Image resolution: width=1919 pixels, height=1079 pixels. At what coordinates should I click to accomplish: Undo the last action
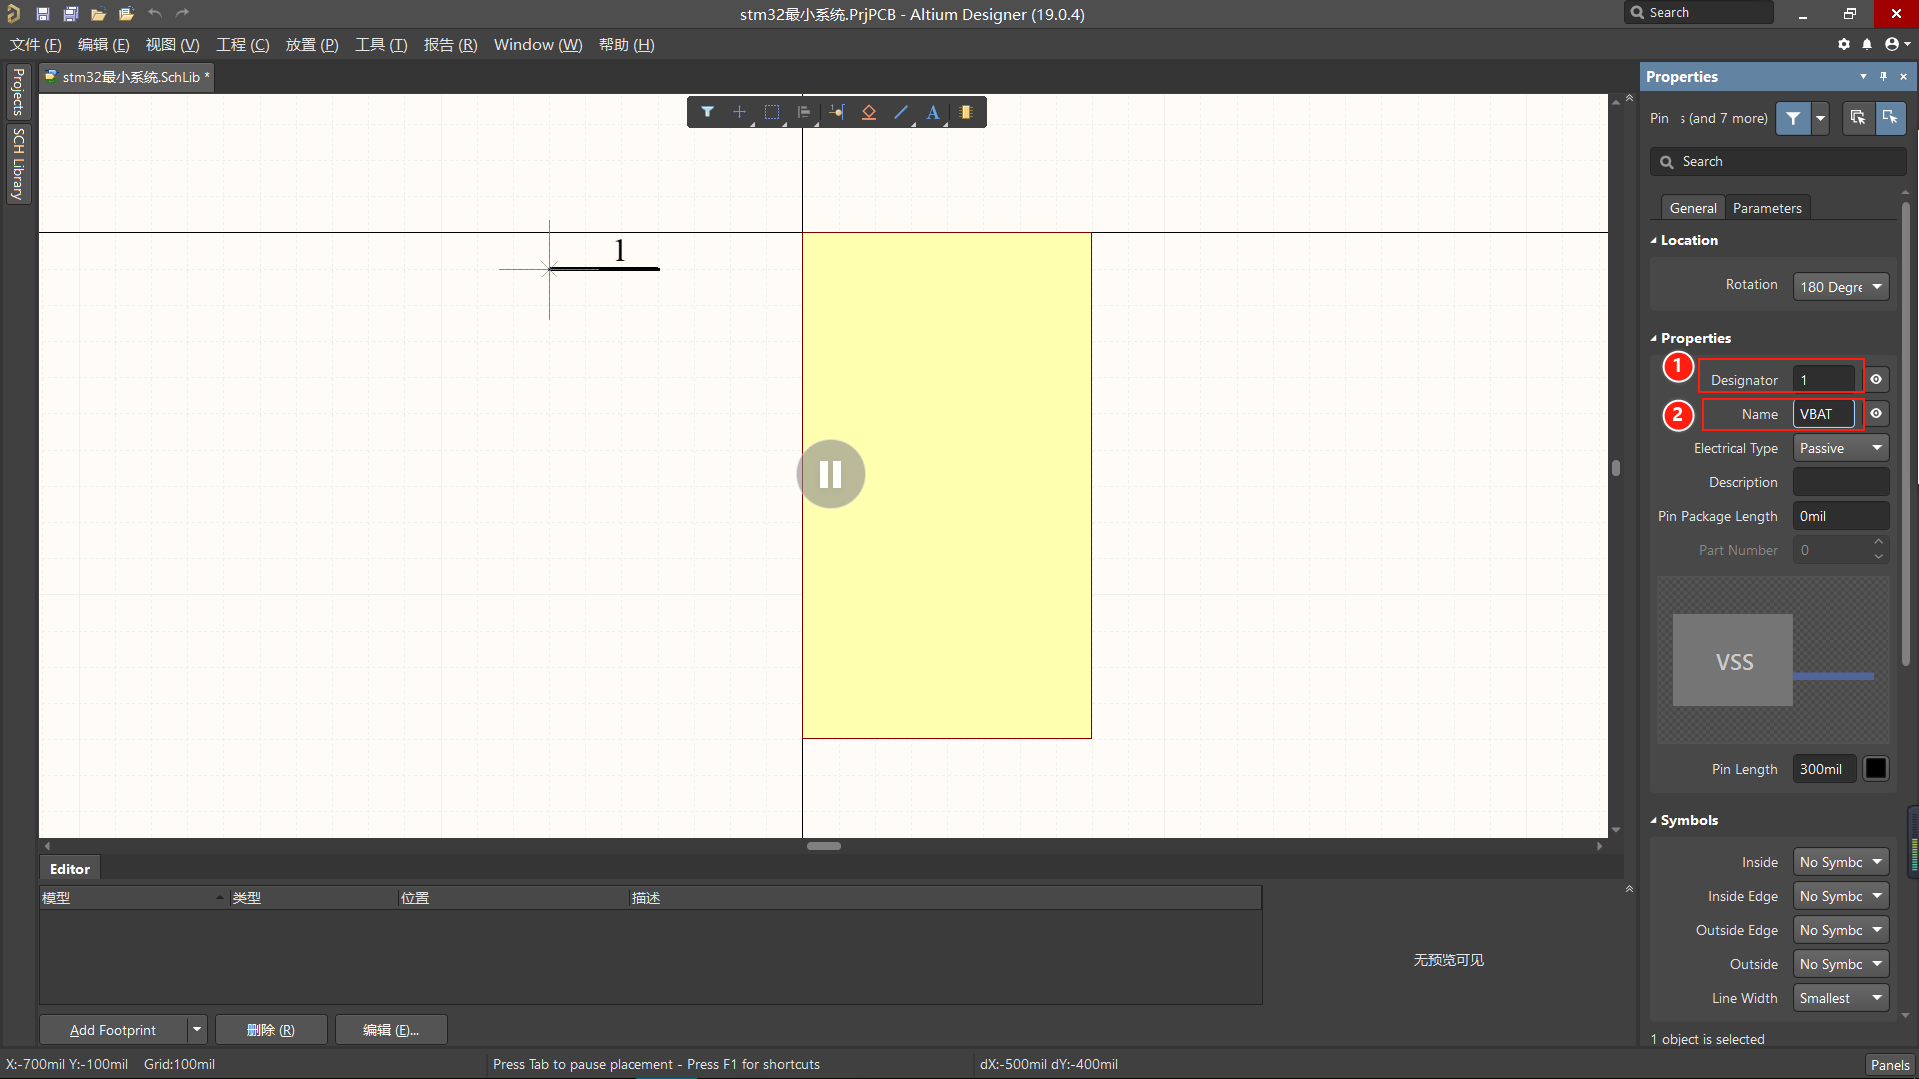(x=154, y=14)
